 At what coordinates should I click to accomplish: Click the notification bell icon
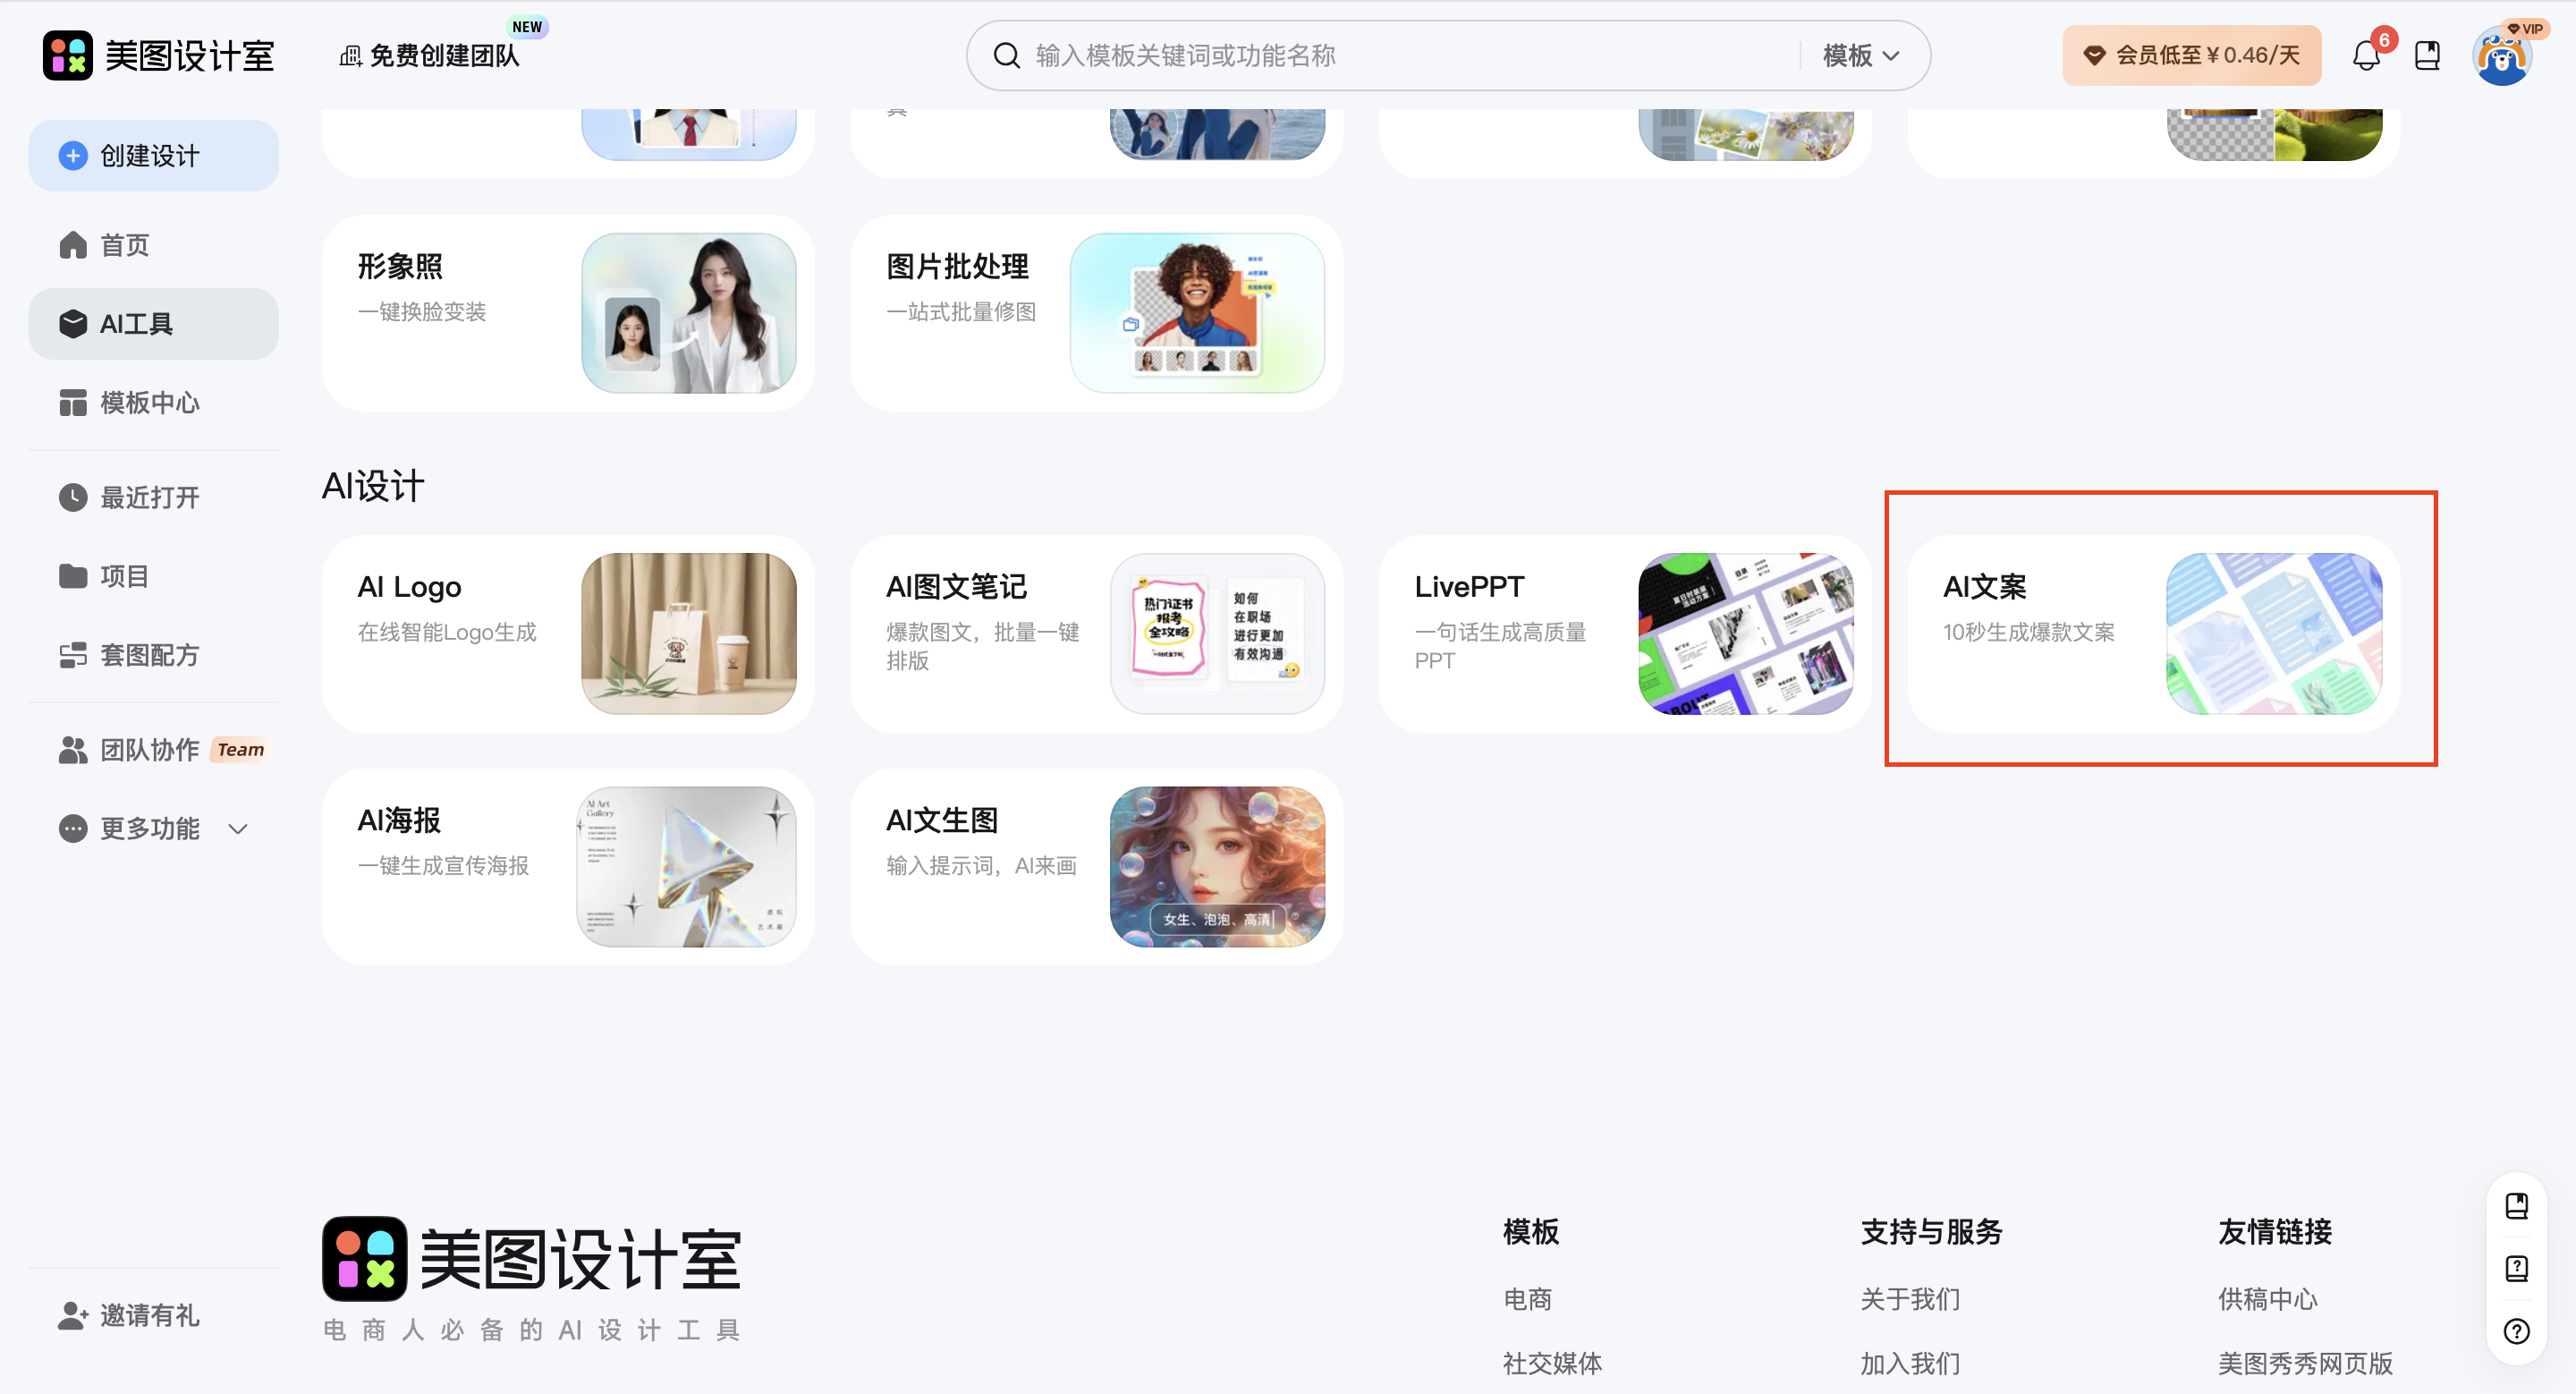click(2366, 55)
